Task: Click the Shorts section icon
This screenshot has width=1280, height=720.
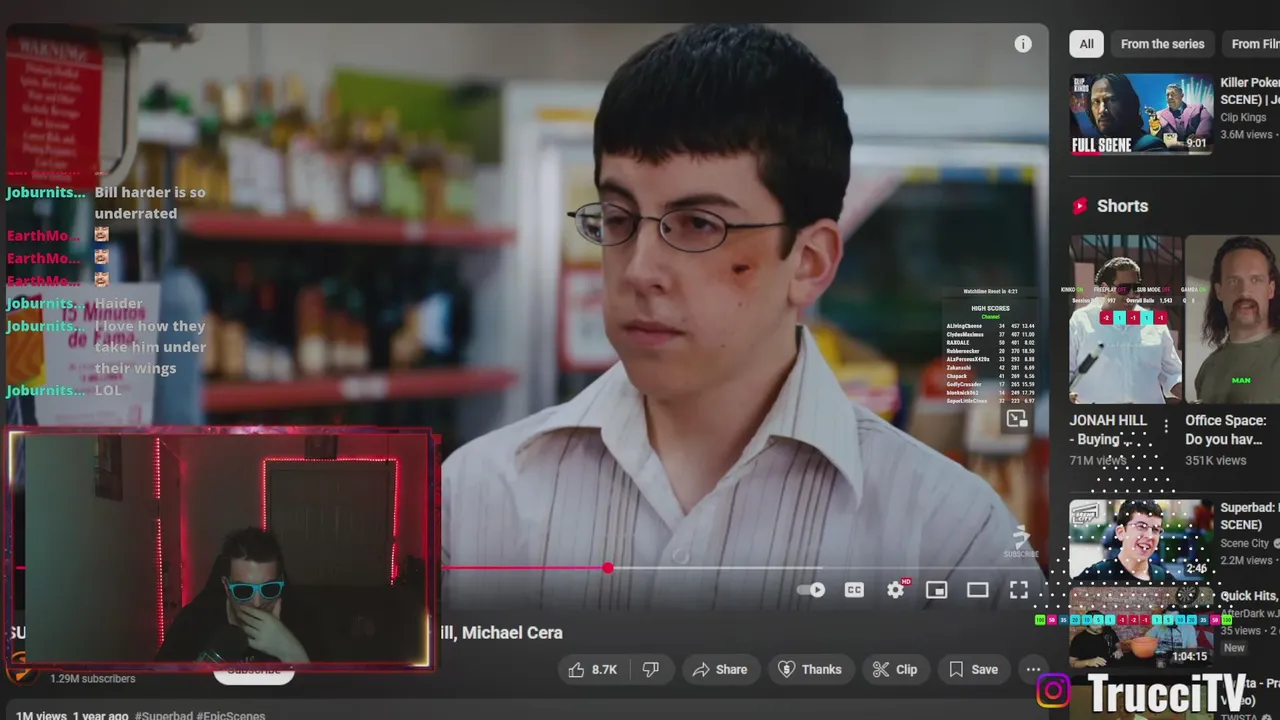Action: coord(1080,206)
